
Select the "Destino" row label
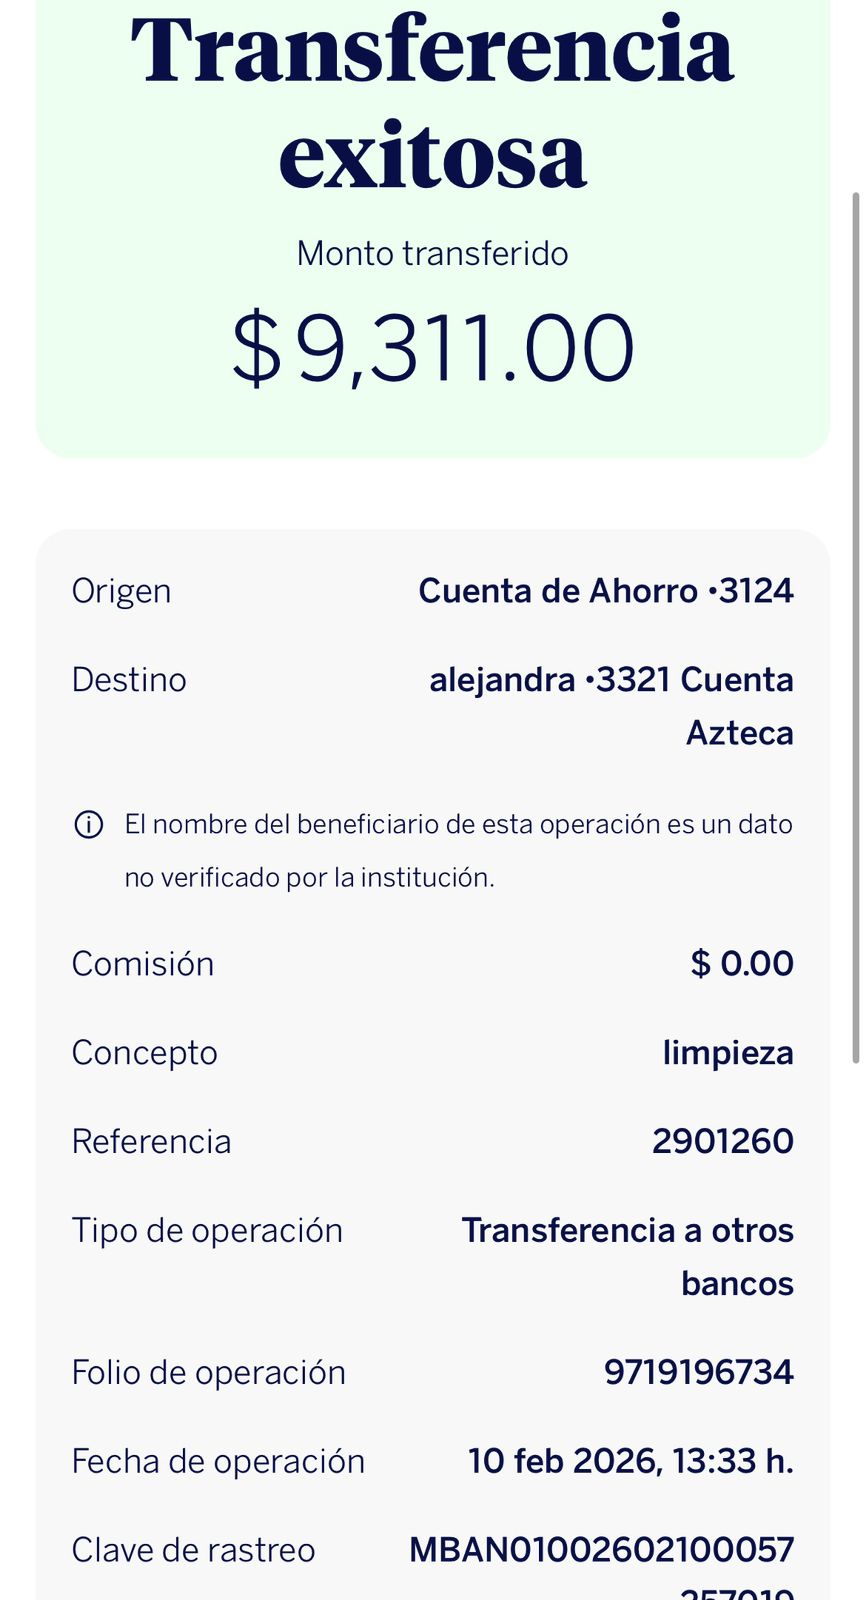129,680
